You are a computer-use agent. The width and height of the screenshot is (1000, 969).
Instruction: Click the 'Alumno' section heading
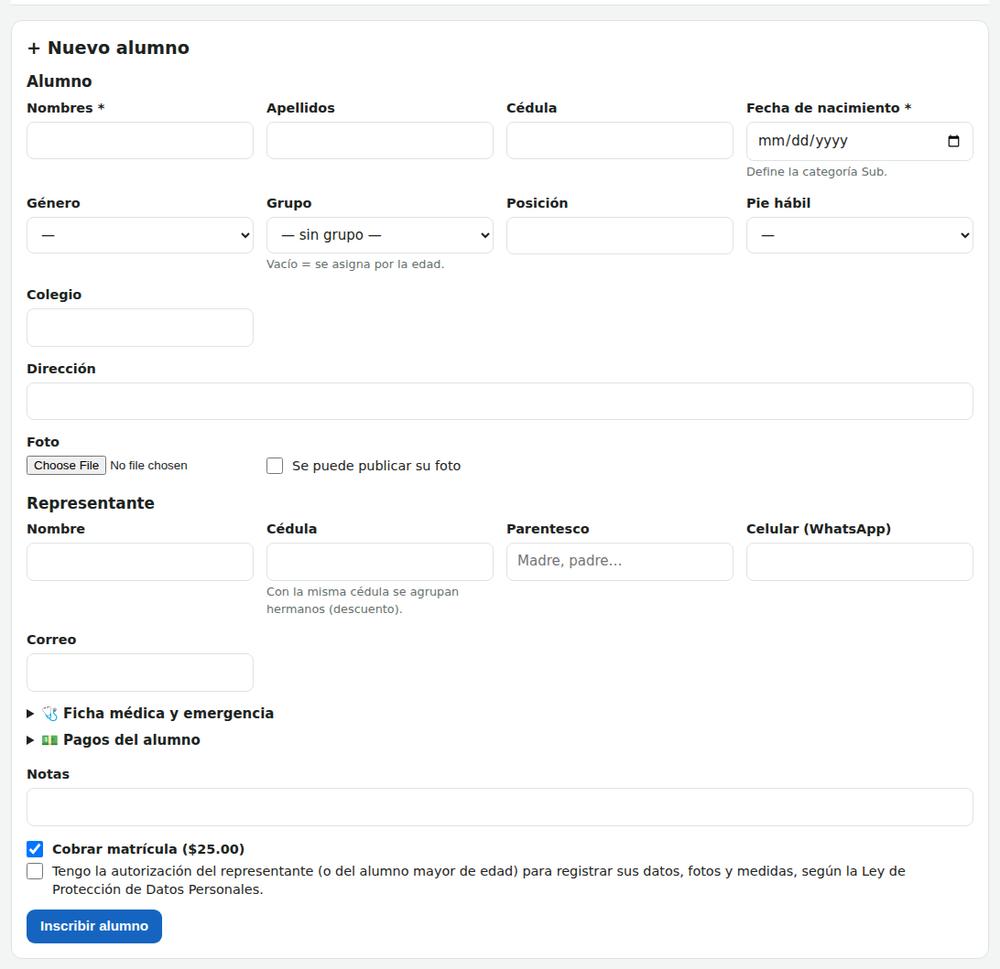(x=59, y=81)
